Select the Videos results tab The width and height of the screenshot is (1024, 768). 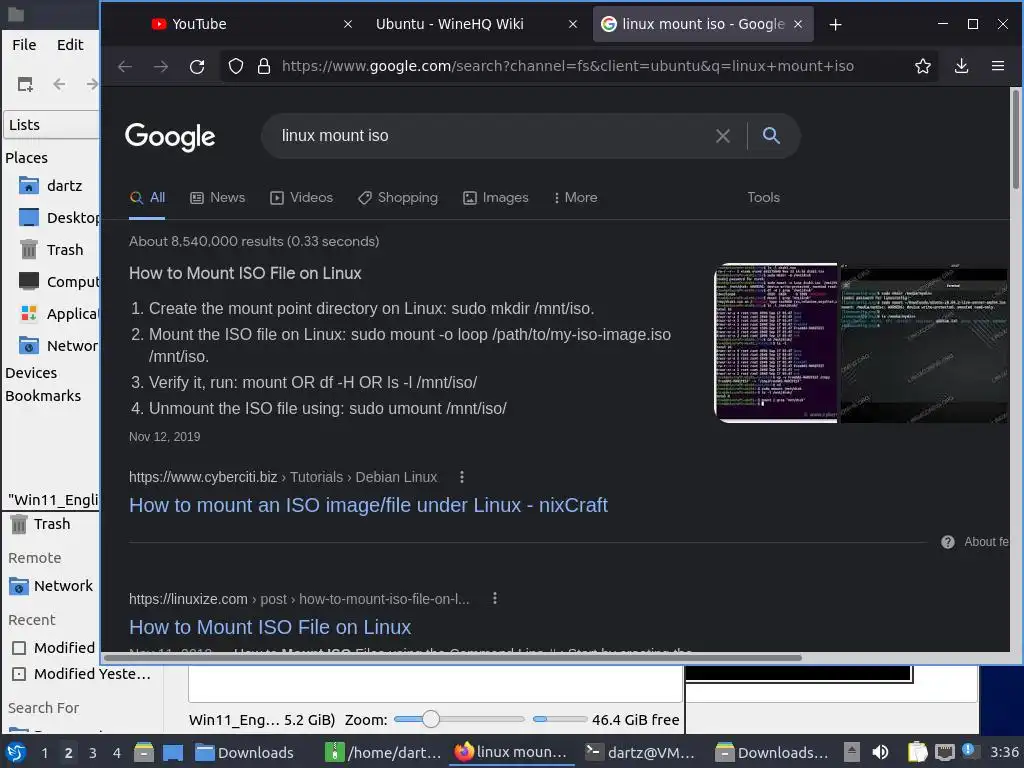(x=302, y=198)
